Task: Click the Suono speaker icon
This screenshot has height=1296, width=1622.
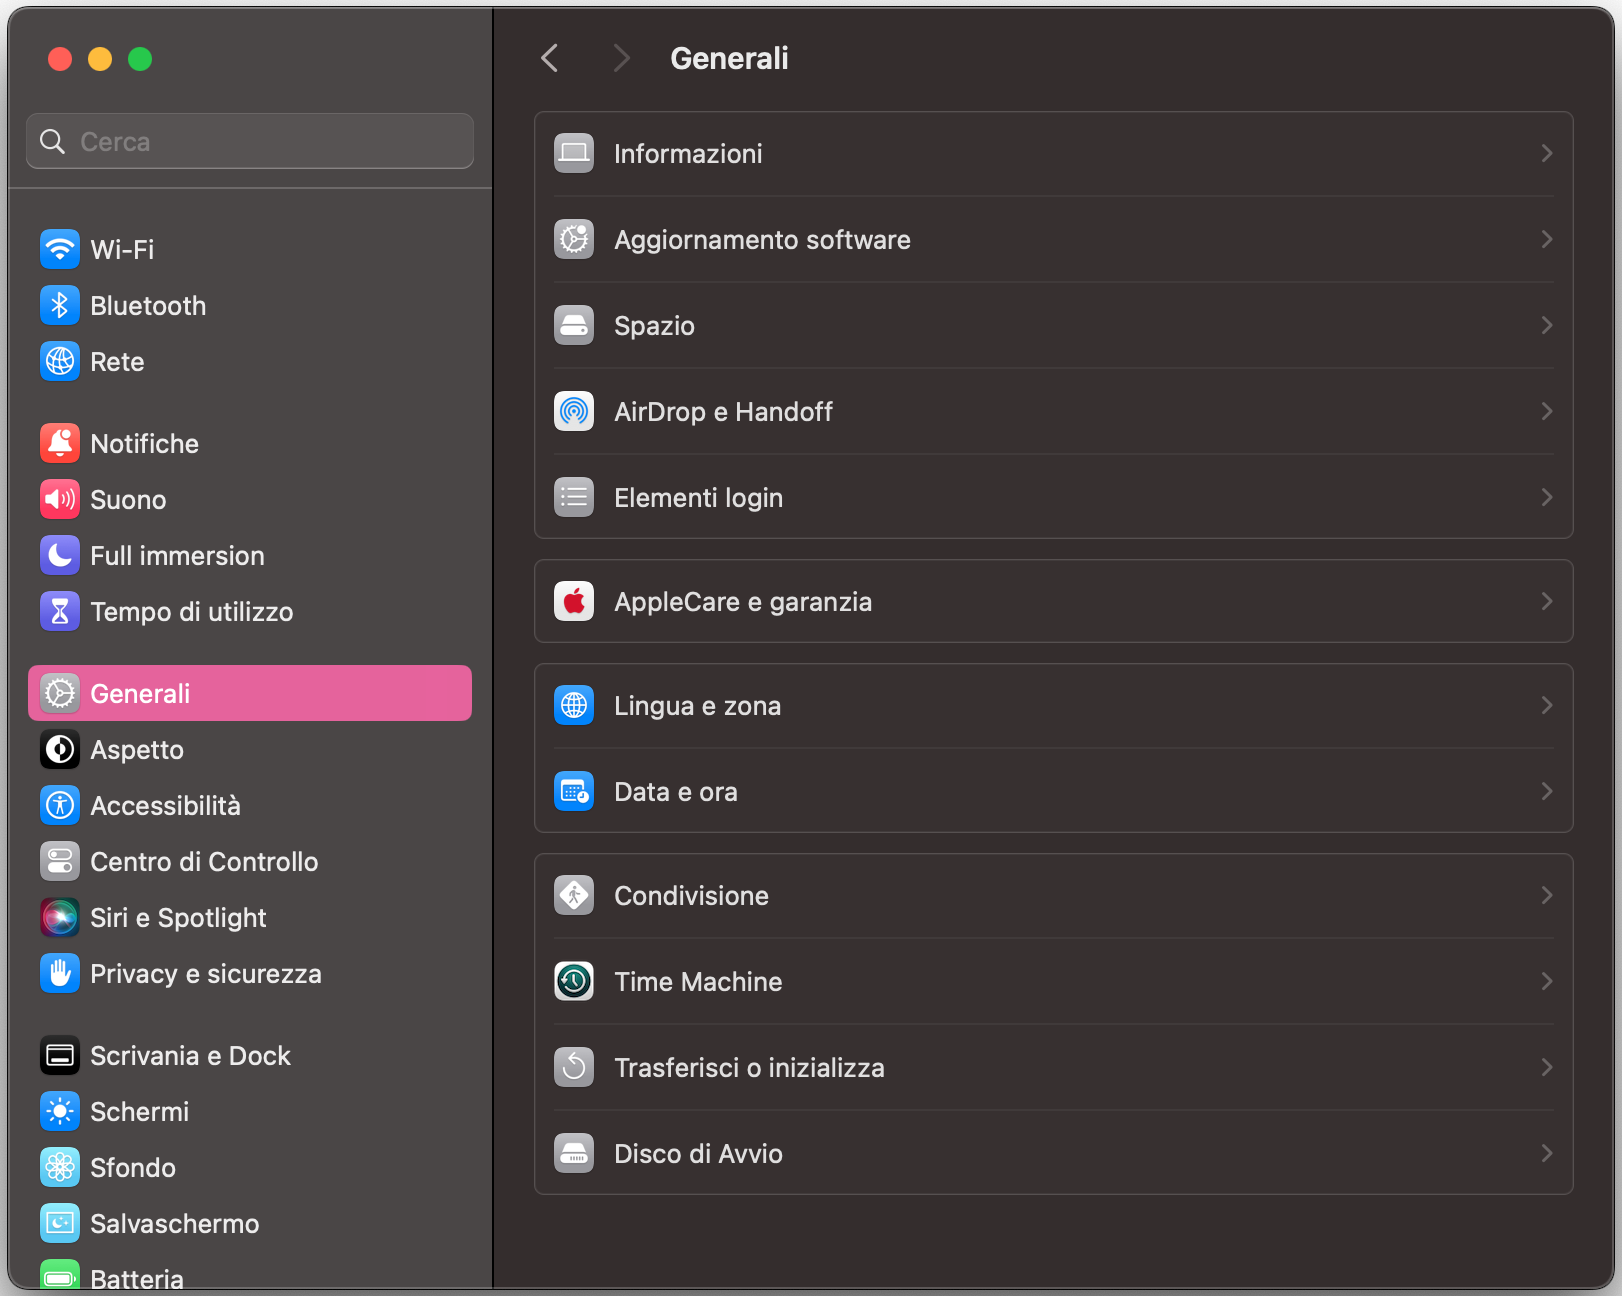Action: pyautogui.click(x=60, y=499)
